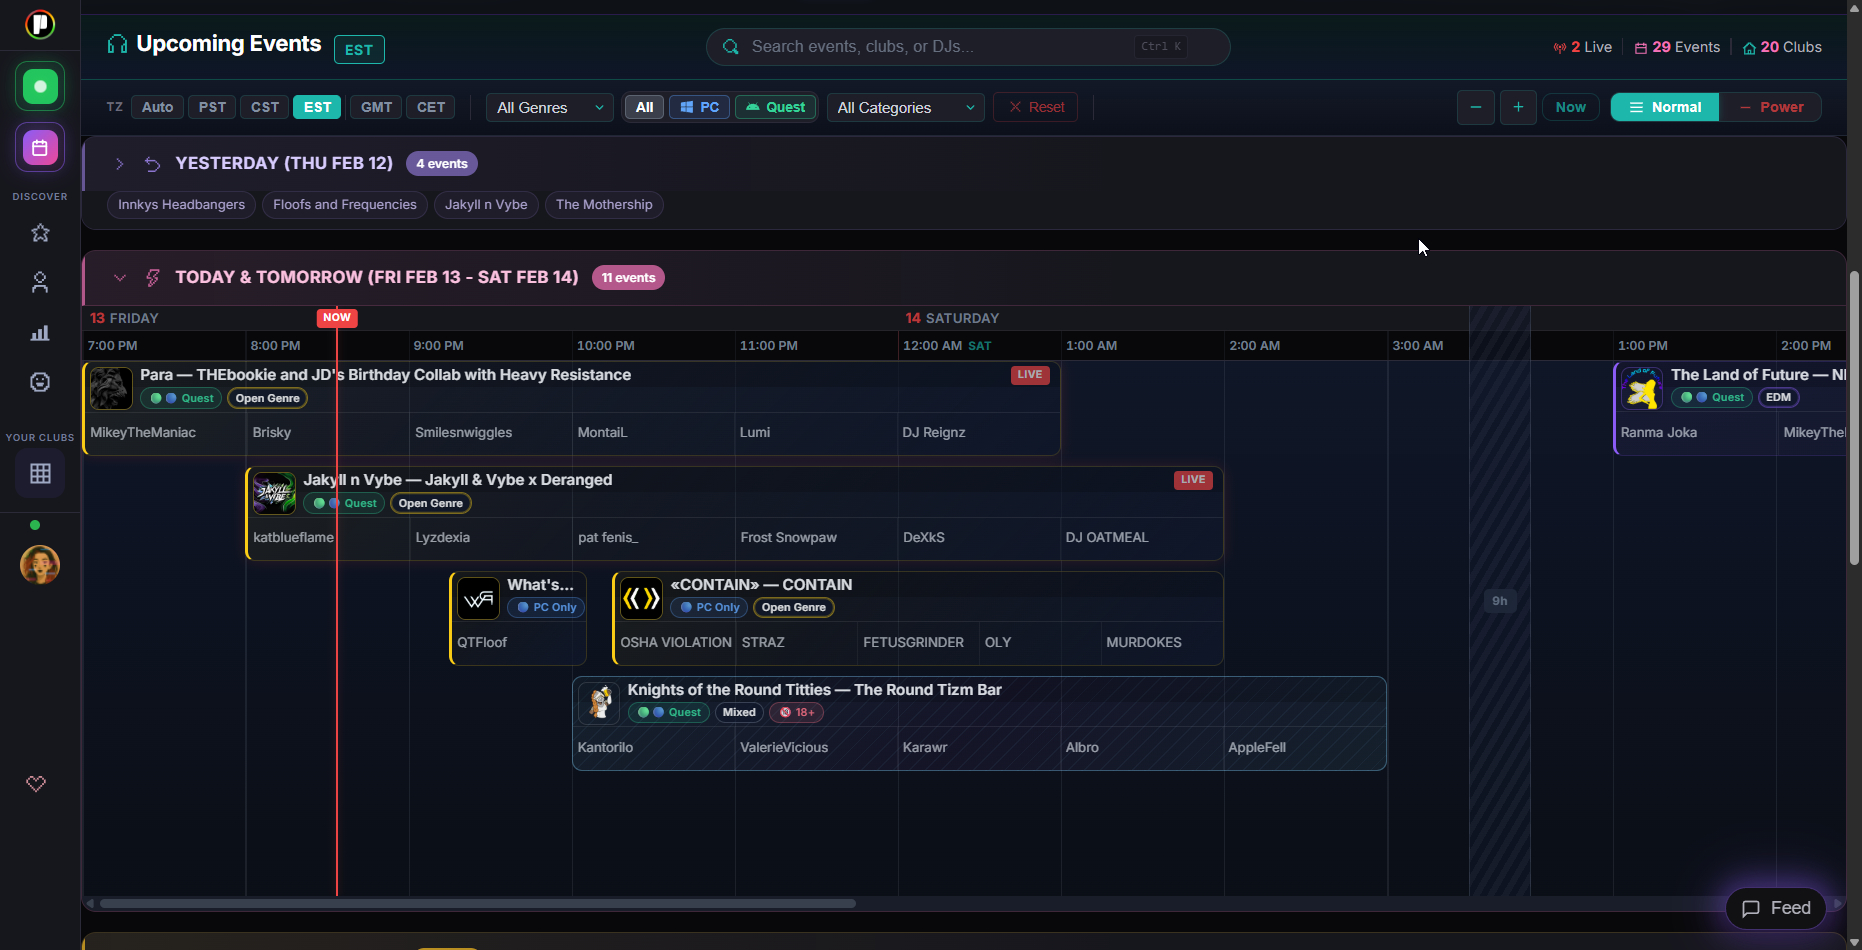Open the All Categories dropdown
The width and height of the screenshot is (1862, 950).
pyautogui.click(x=905, y=107)
